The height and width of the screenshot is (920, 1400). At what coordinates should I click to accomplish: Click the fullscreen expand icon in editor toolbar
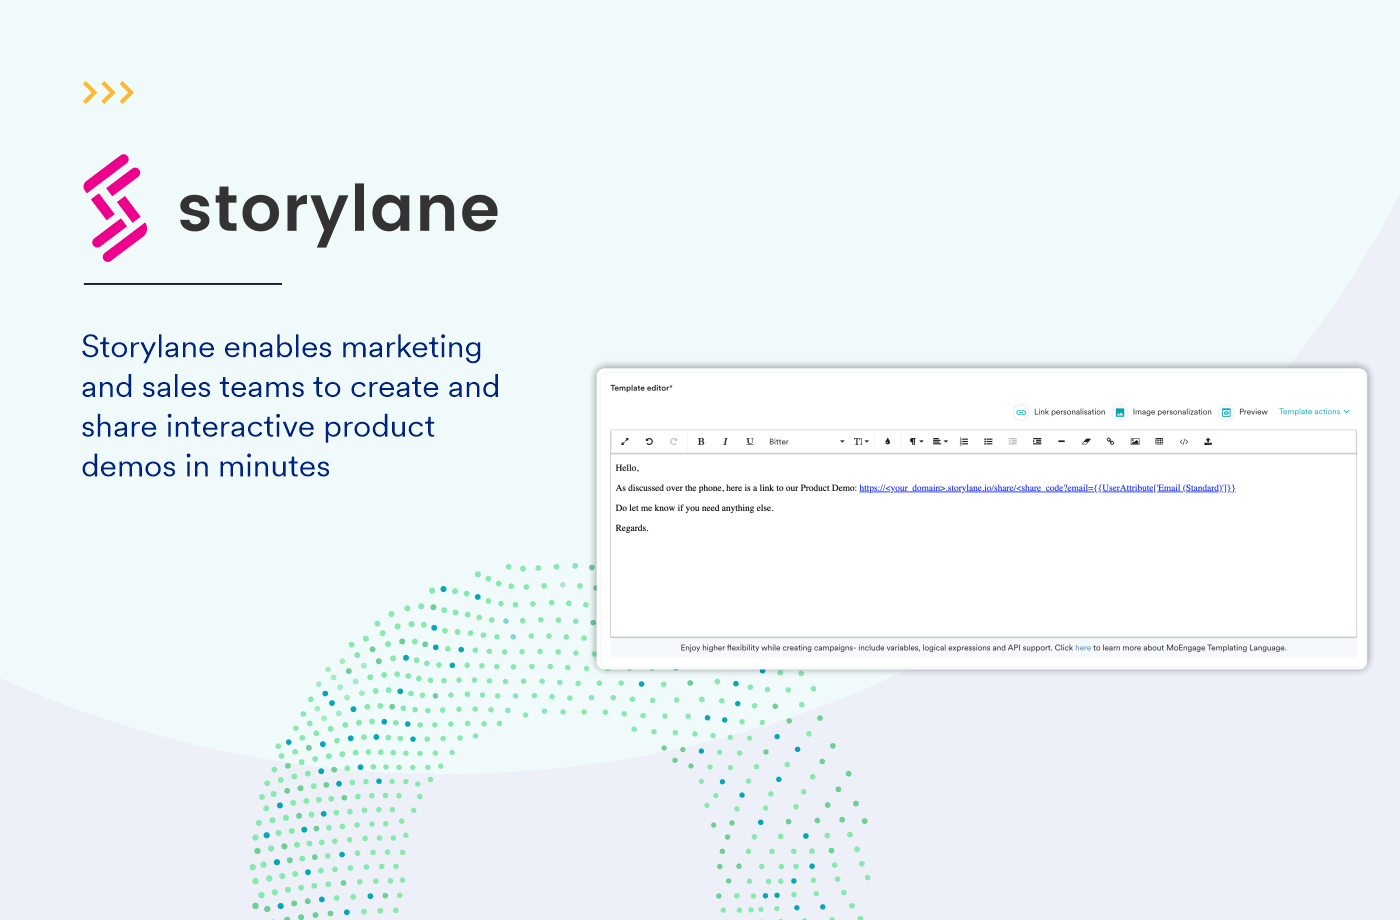[x=625, y=441]
